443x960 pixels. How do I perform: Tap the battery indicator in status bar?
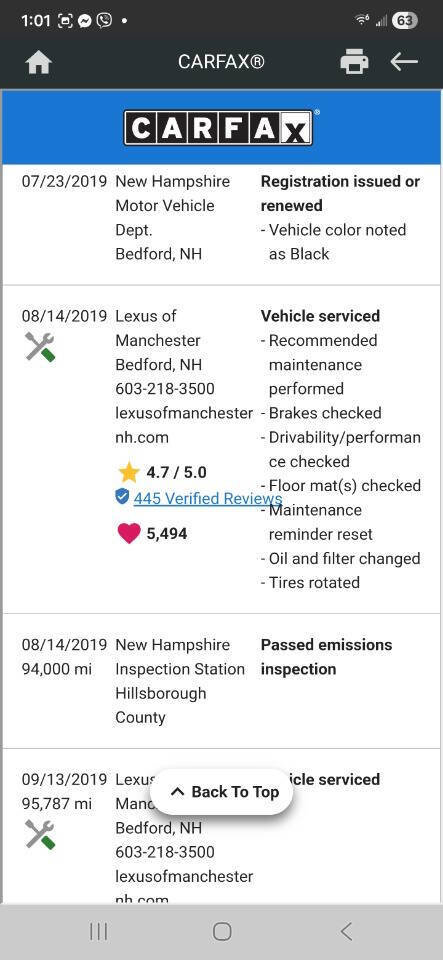coord(404,21)
